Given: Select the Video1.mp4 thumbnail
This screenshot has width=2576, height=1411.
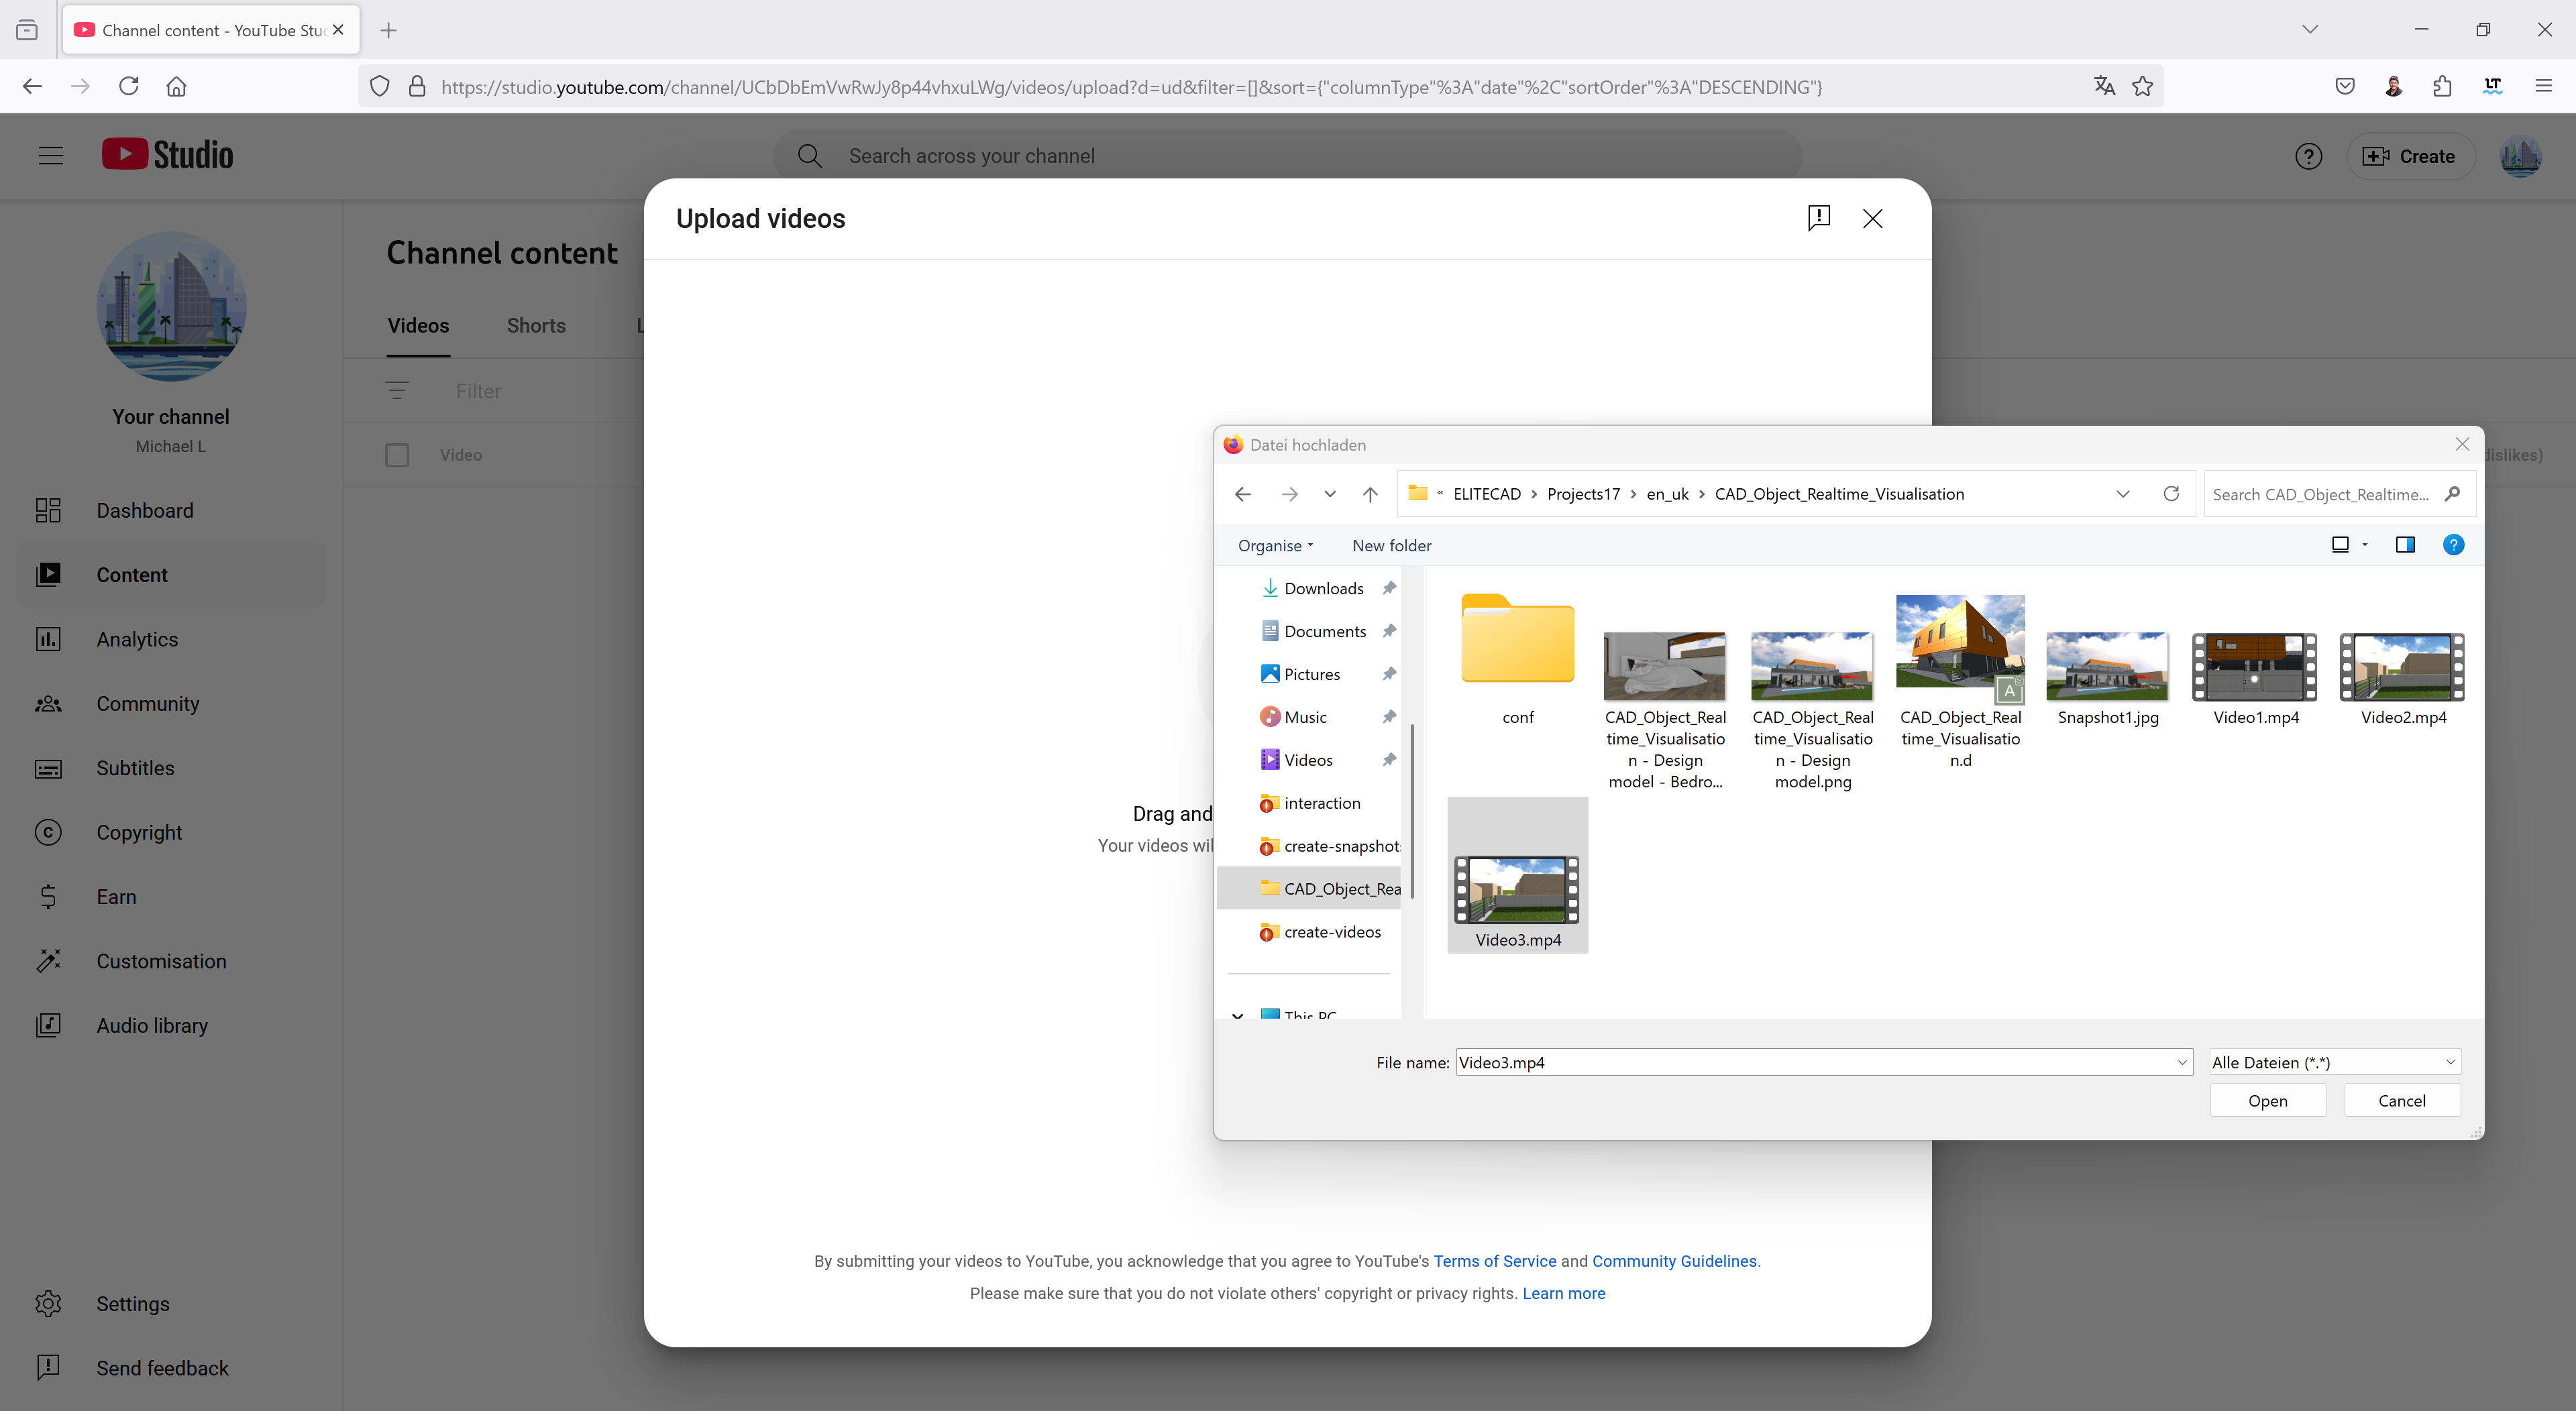Looking at the screenshot, I should tap(2255, 668).
